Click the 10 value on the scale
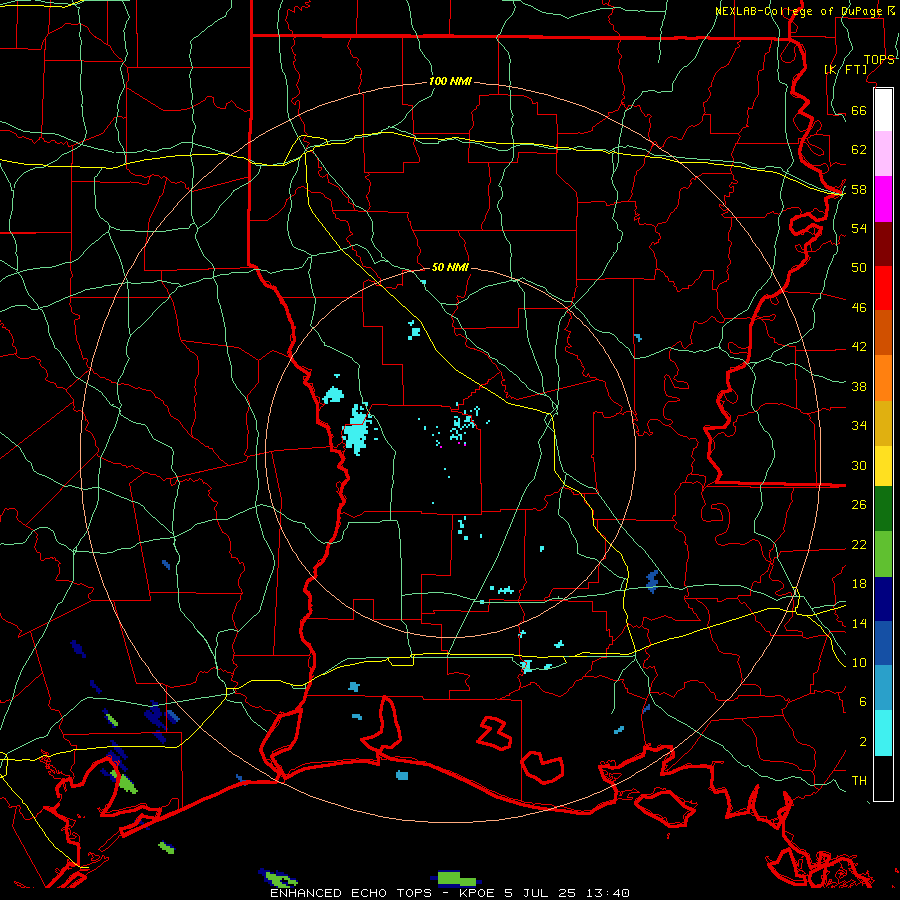This screenshot has width=900, height=900. tap(859, 662)
